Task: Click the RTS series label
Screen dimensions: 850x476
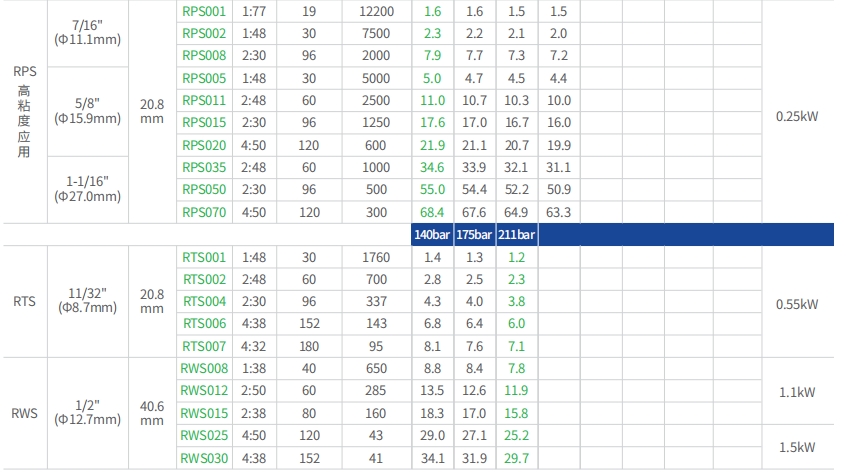Action: point(24,301)
